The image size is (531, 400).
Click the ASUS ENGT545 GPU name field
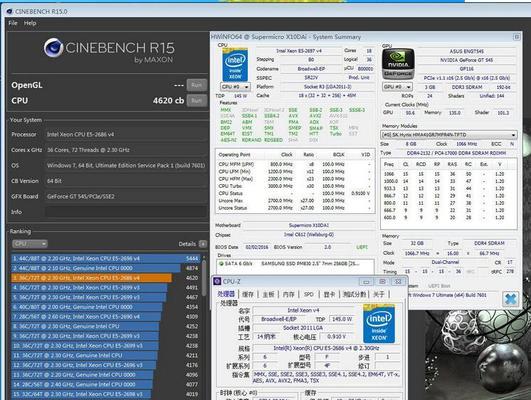tap(466, 51)
